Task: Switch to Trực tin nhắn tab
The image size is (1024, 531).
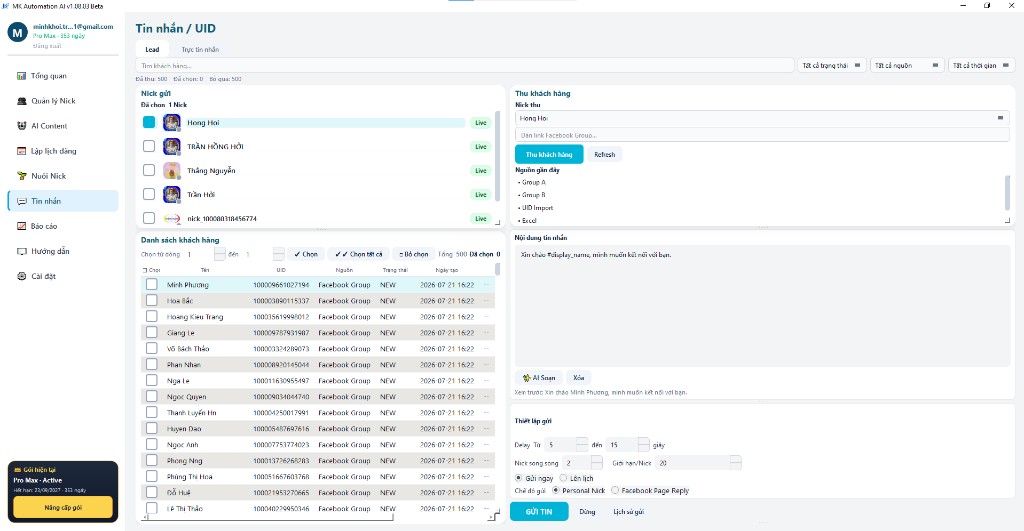Action: click(200, 50)
